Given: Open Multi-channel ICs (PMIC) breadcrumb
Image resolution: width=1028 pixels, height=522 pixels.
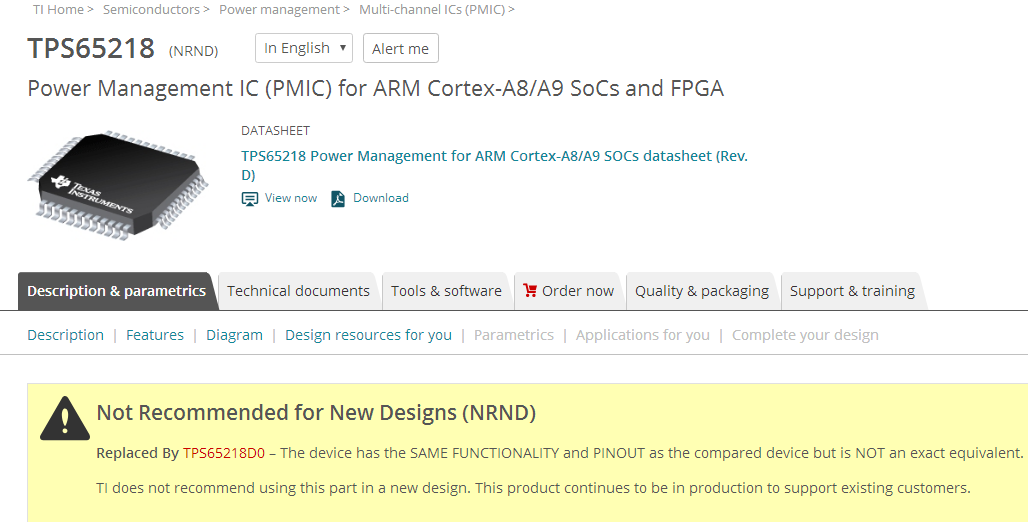Looking at the screenshot, I should (432, 9).
